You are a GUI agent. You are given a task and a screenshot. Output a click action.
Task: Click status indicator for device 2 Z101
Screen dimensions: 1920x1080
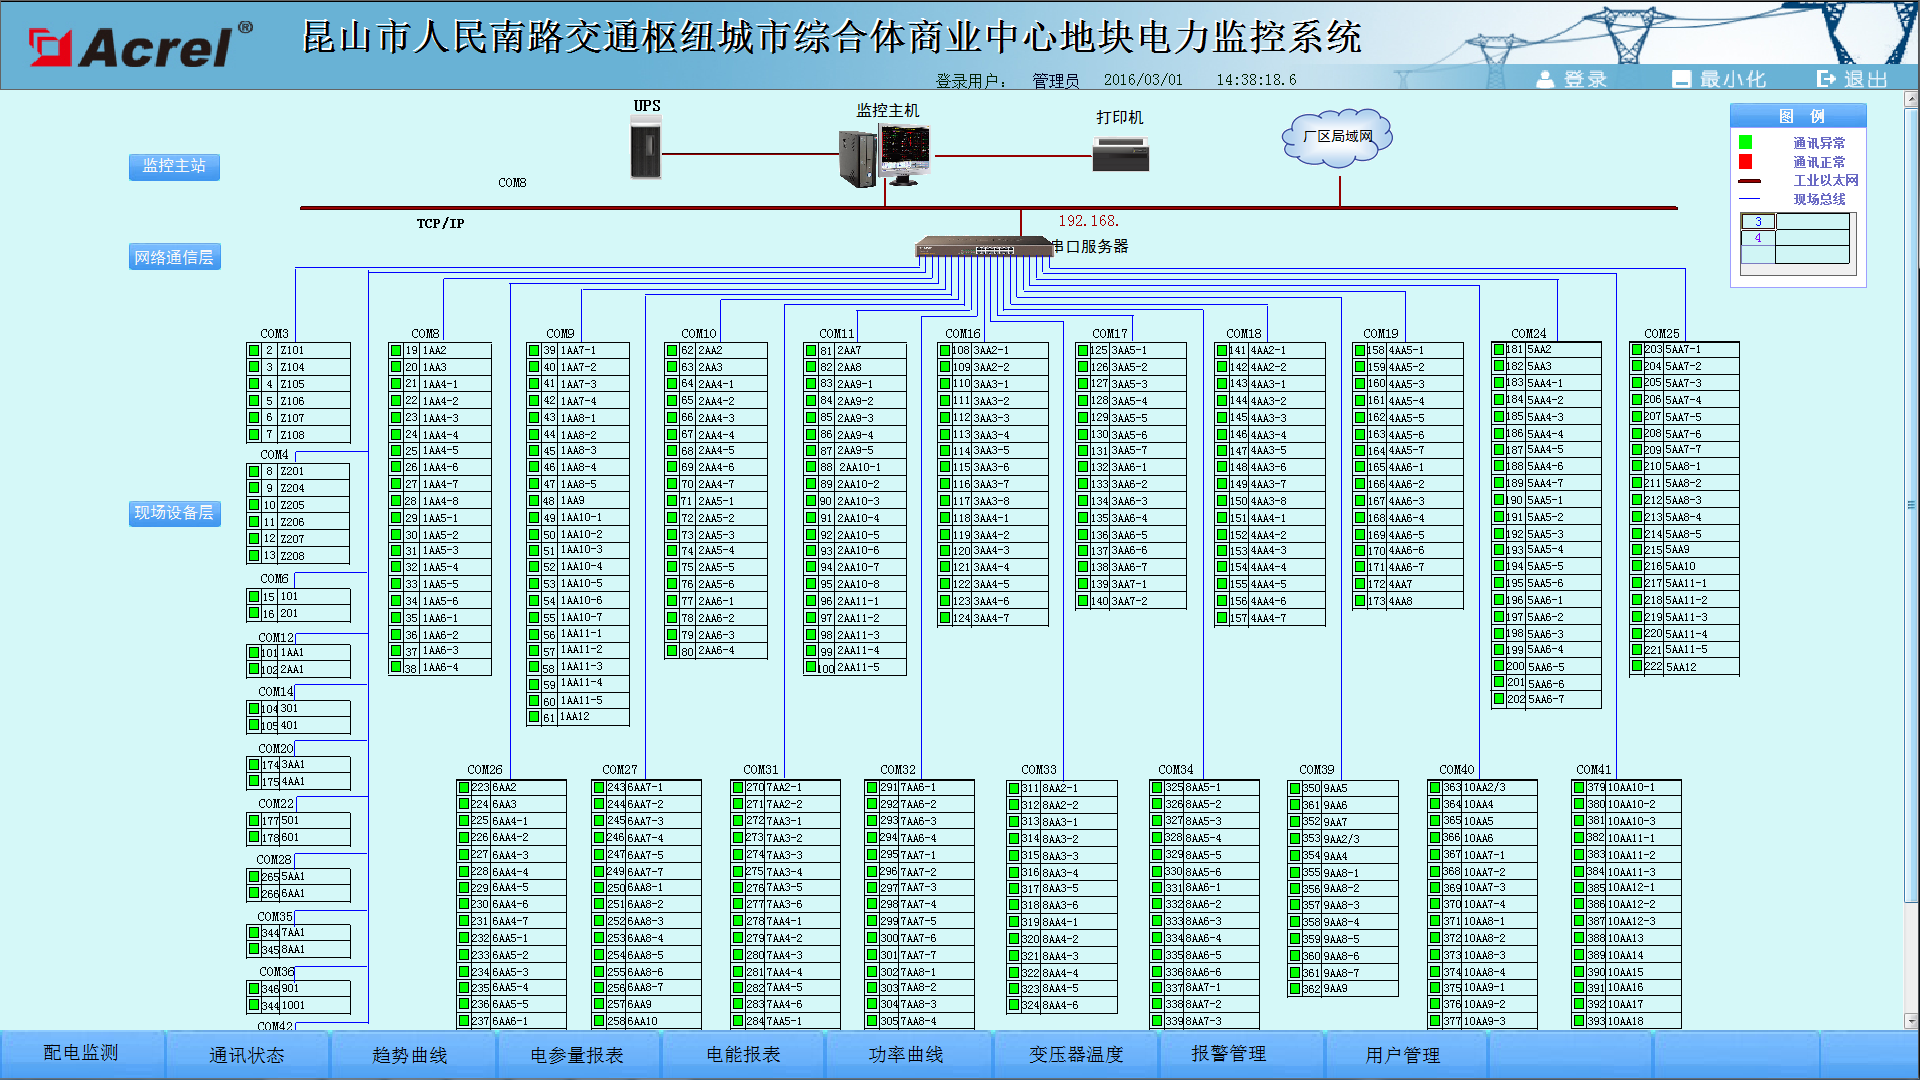pyautogui.click(x=254, y=351)
